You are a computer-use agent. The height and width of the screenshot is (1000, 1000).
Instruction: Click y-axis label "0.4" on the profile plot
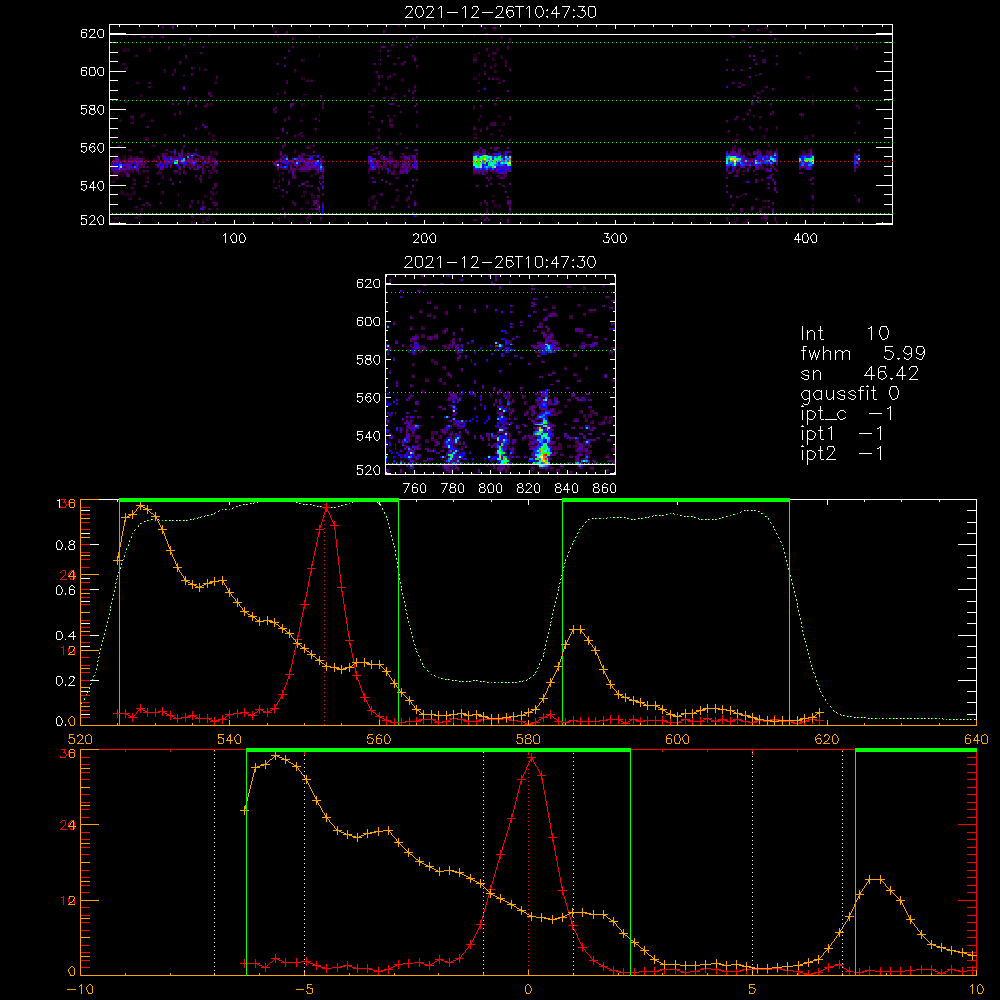pos(66,636)
